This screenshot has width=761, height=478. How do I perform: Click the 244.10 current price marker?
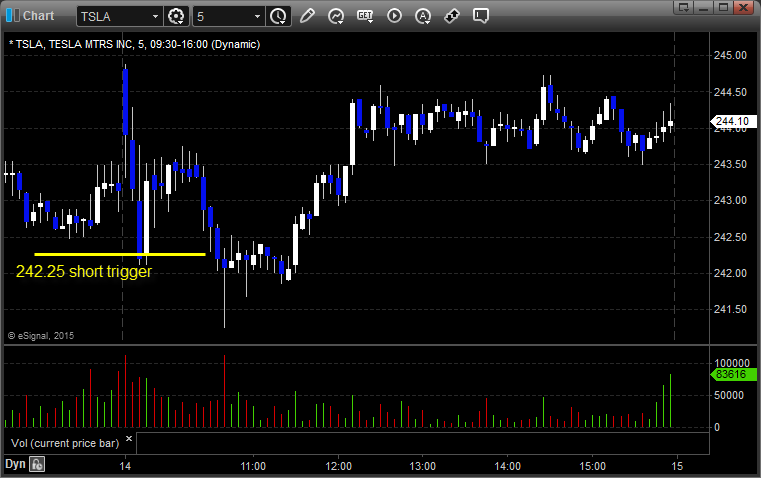(x=733, y=121)
